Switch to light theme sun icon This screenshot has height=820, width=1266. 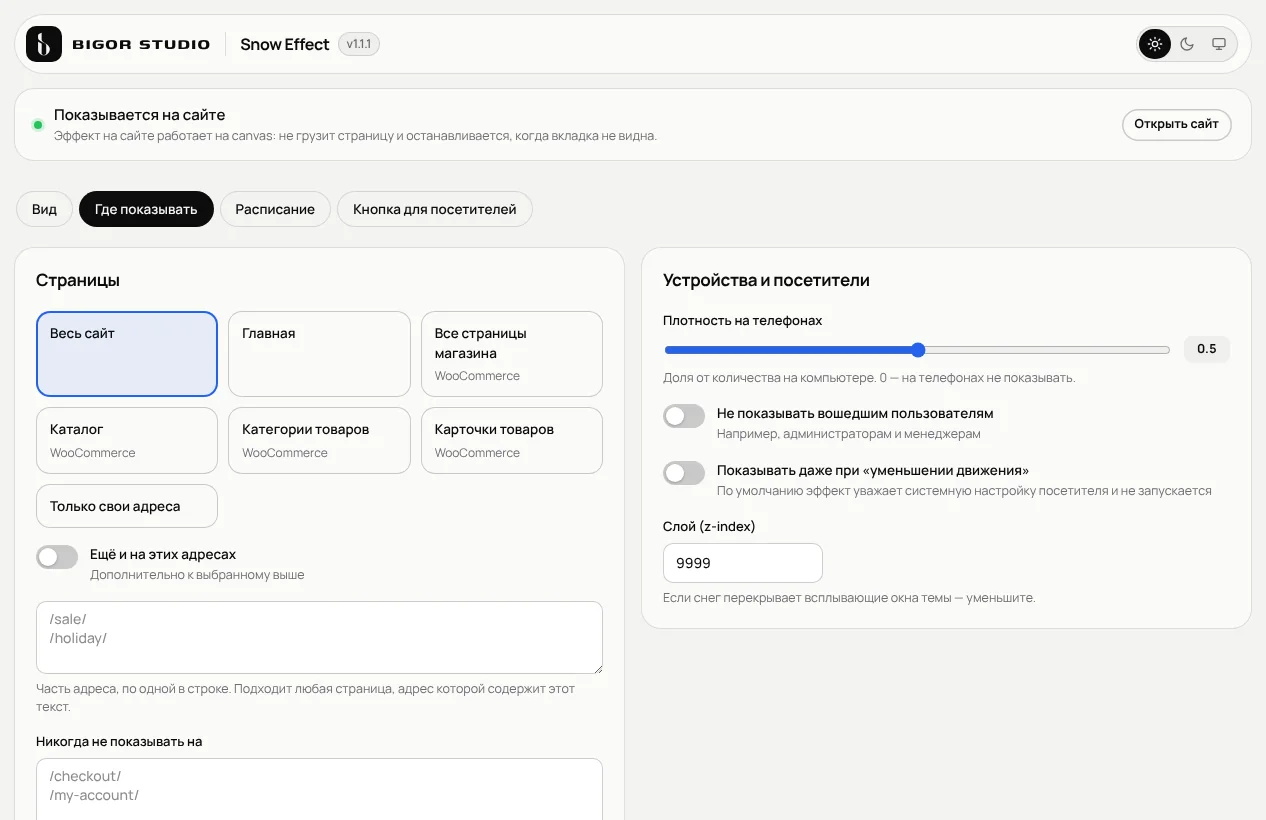(x=1155, y=44)
